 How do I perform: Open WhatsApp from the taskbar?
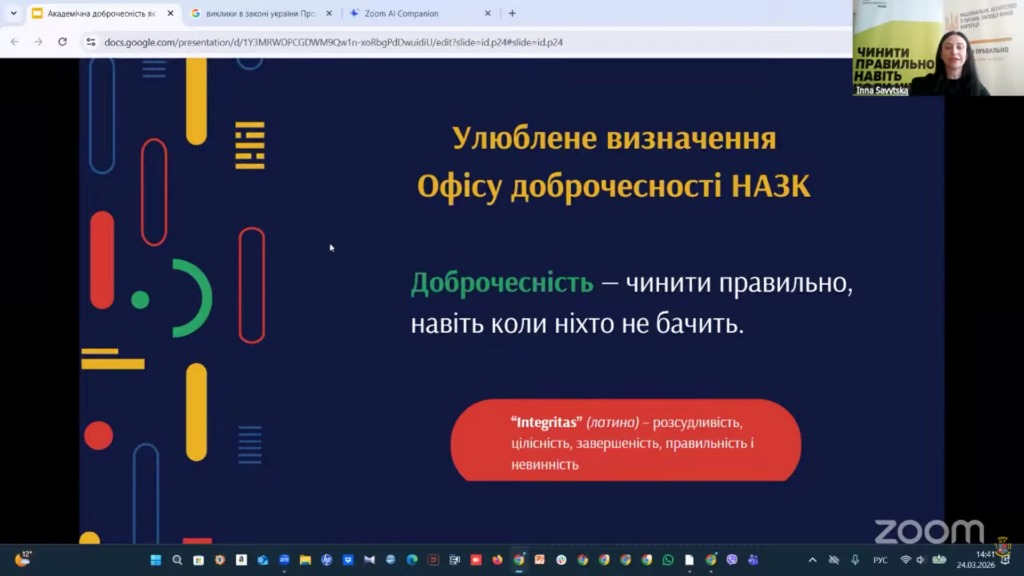[x=668, y=560]
